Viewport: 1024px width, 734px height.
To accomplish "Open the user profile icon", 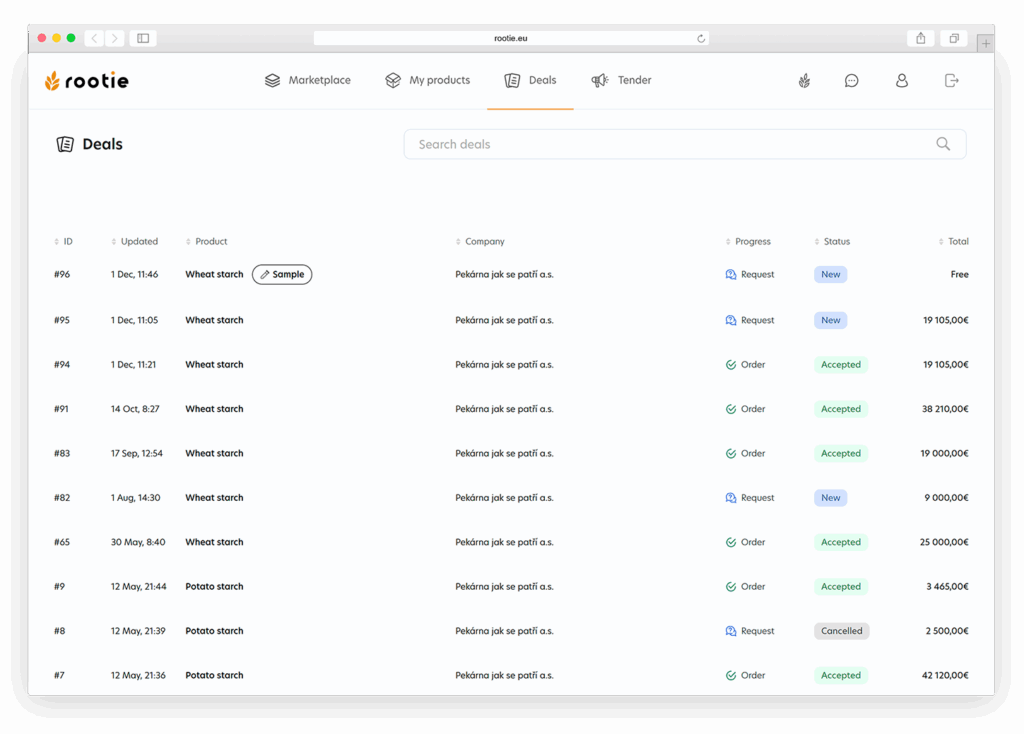I will click(x=902, y=81).
